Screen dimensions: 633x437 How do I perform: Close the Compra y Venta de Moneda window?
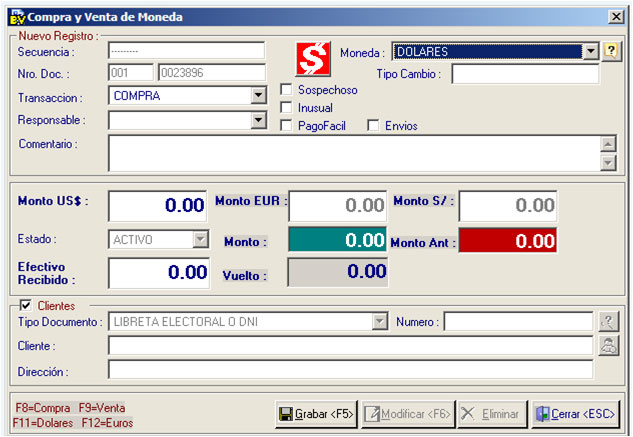coord(616,17)
